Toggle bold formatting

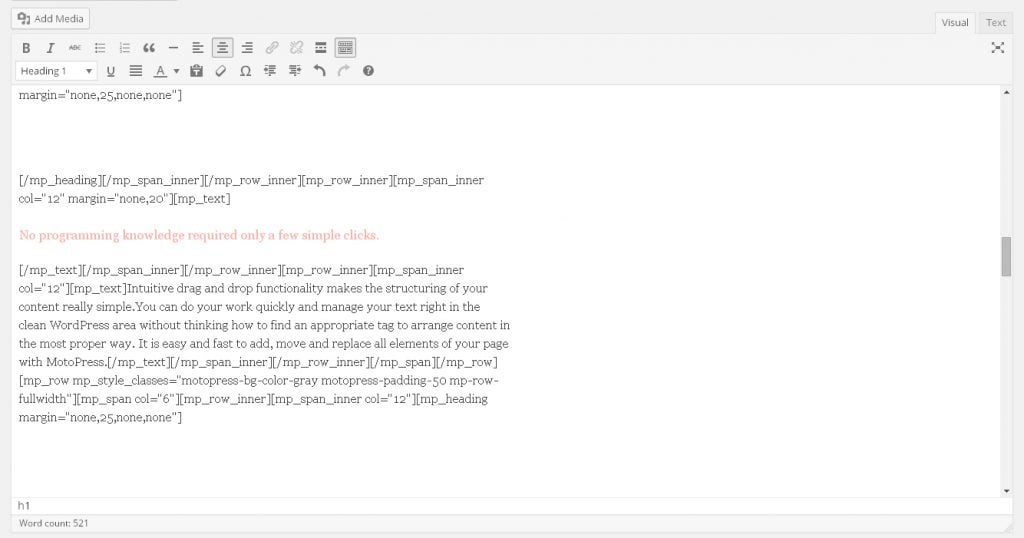(x=26, y=47)
